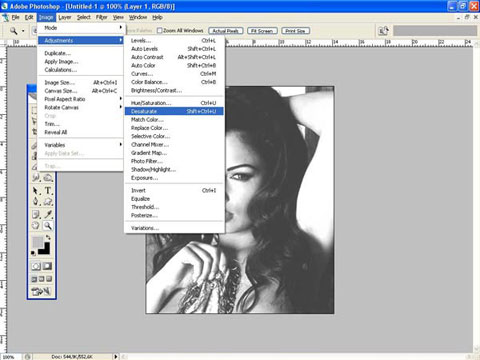Click the Photoshop icon in the title bar

click(x=5, y=6)
